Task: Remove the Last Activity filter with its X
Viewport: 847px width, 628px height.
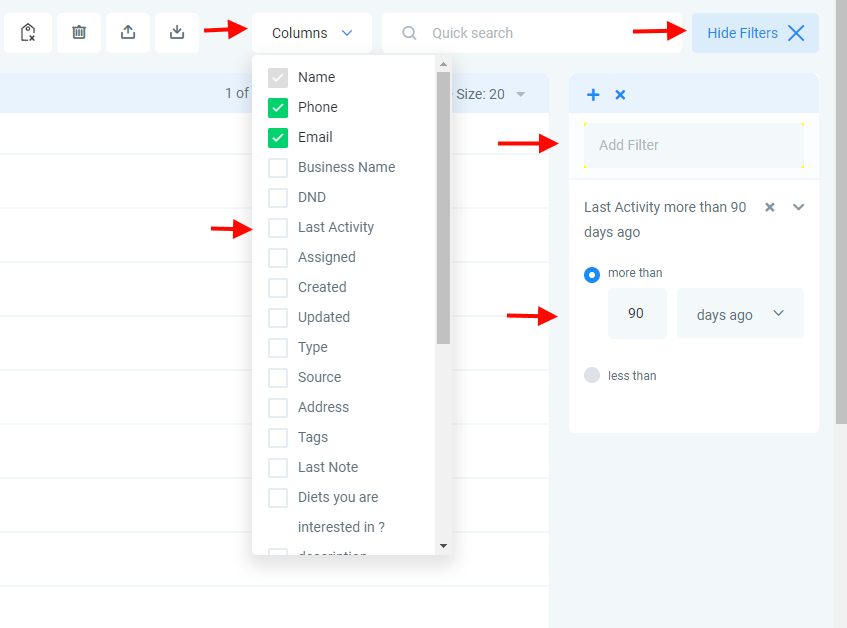Action: pos(770,207)
